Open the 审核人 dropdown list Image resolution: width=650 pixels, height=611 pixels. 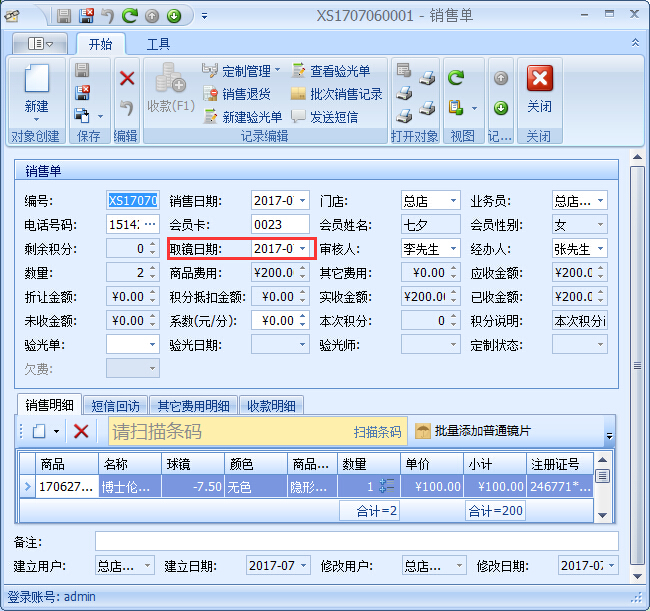(453, 248)
